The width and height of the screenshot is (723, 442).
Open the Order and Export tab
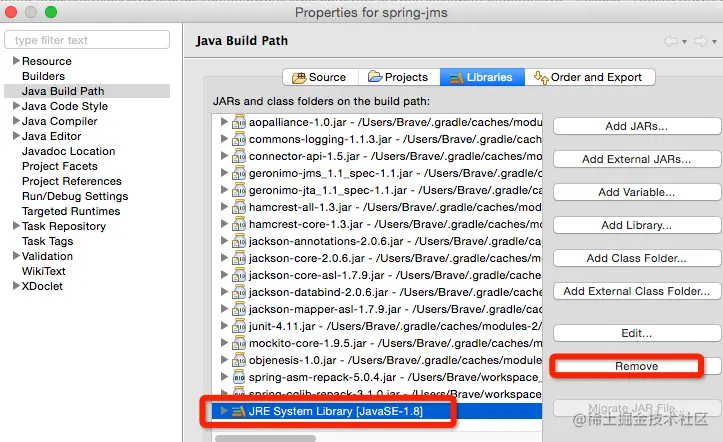point(590,77)
